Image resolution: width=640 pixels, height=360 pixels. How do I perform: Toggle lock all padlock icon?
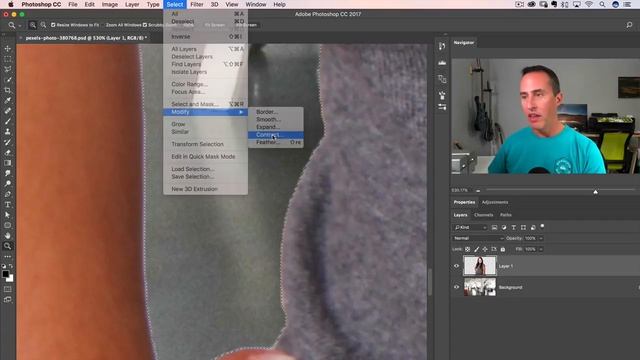pos(503,249)
